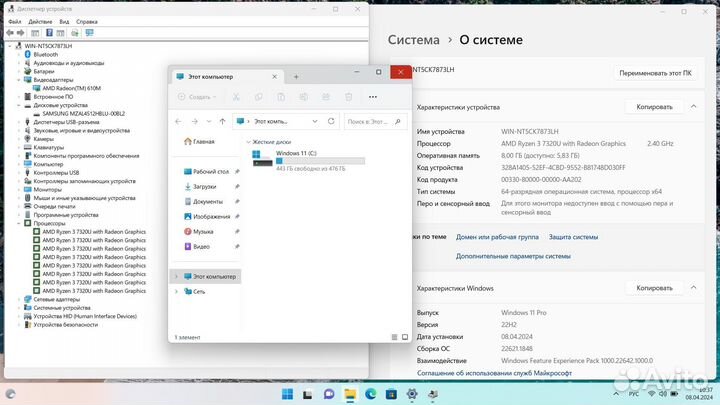Close the Этот компьютер Explorer tab

275,77
